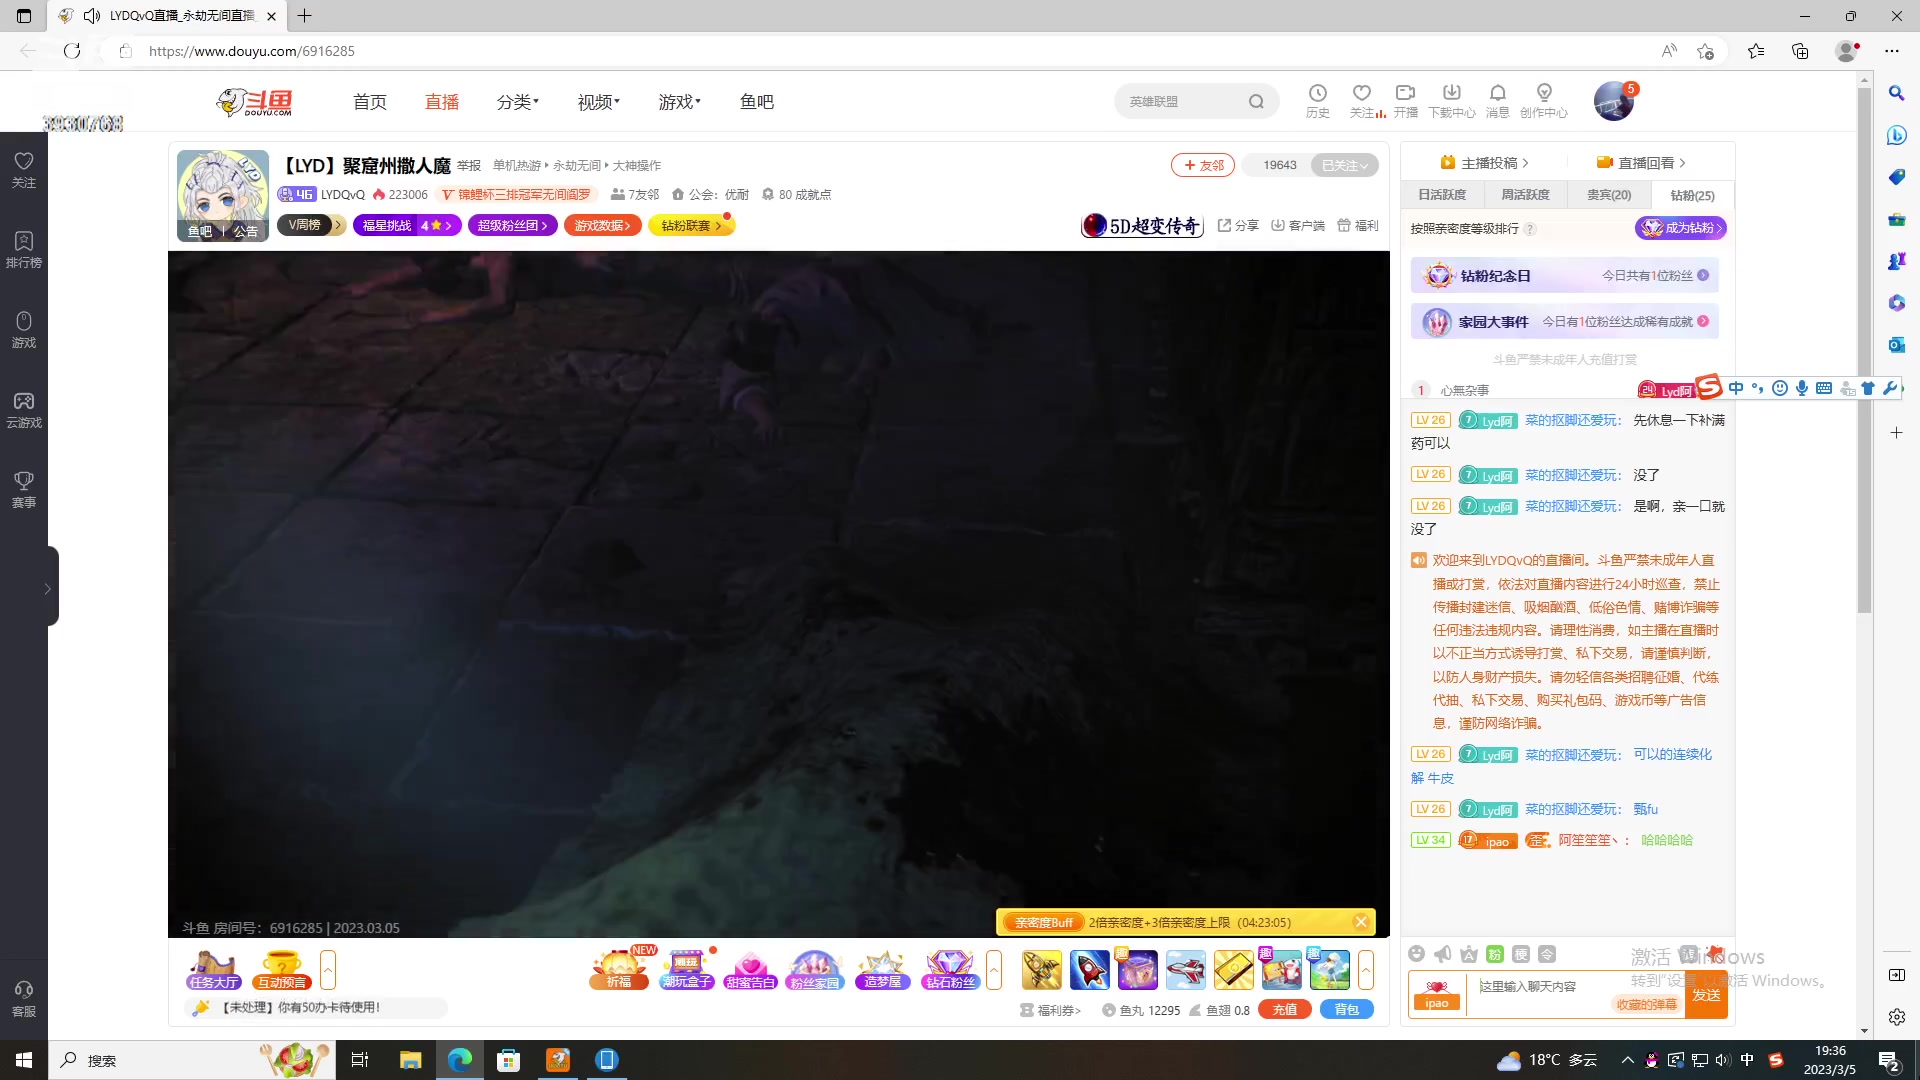The height and width of the screenshot is (1080, 1920).
Task: Open the 福利 gift box link
Action: point(1358,225)
